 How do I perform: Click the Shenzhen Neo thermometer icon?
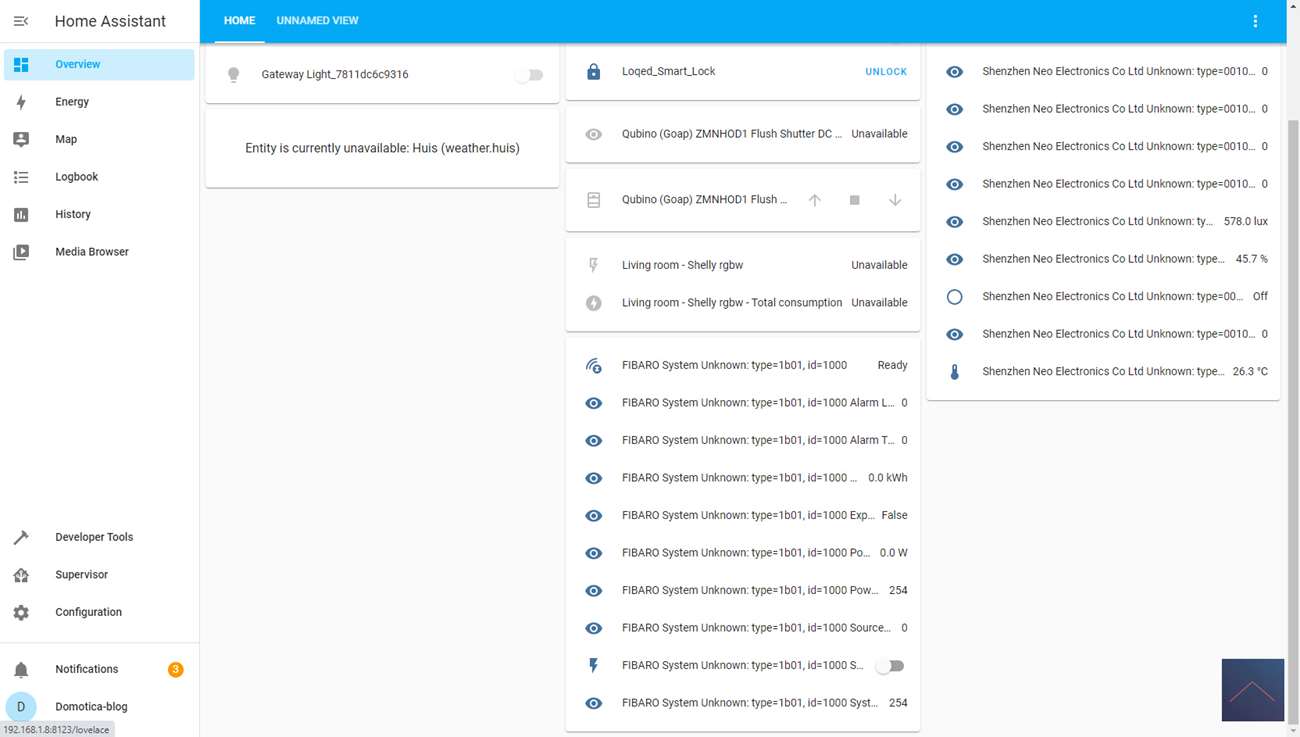pyautogui.click(x=954, y=372)
